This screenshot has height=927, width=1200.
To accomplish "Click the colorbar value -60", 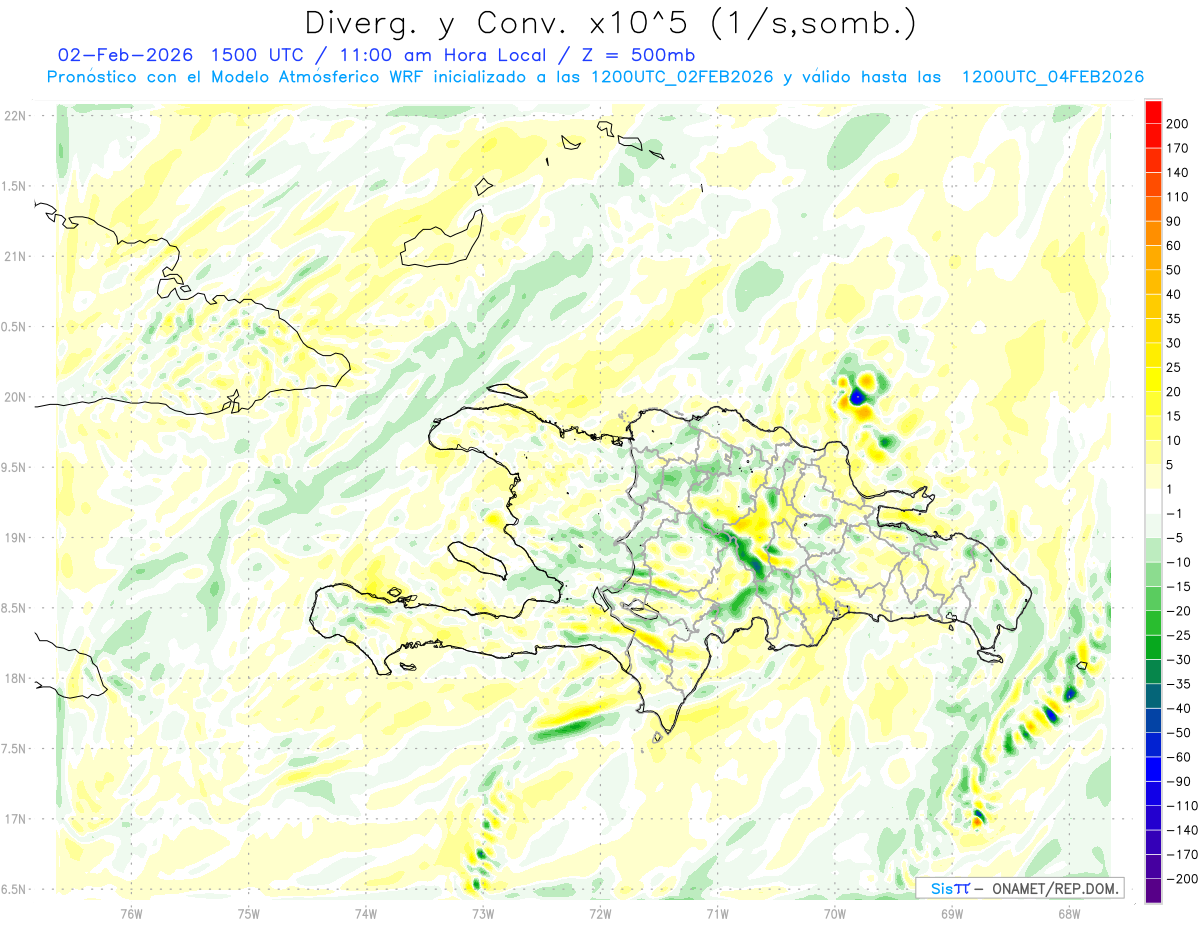I will point(1180,758).
